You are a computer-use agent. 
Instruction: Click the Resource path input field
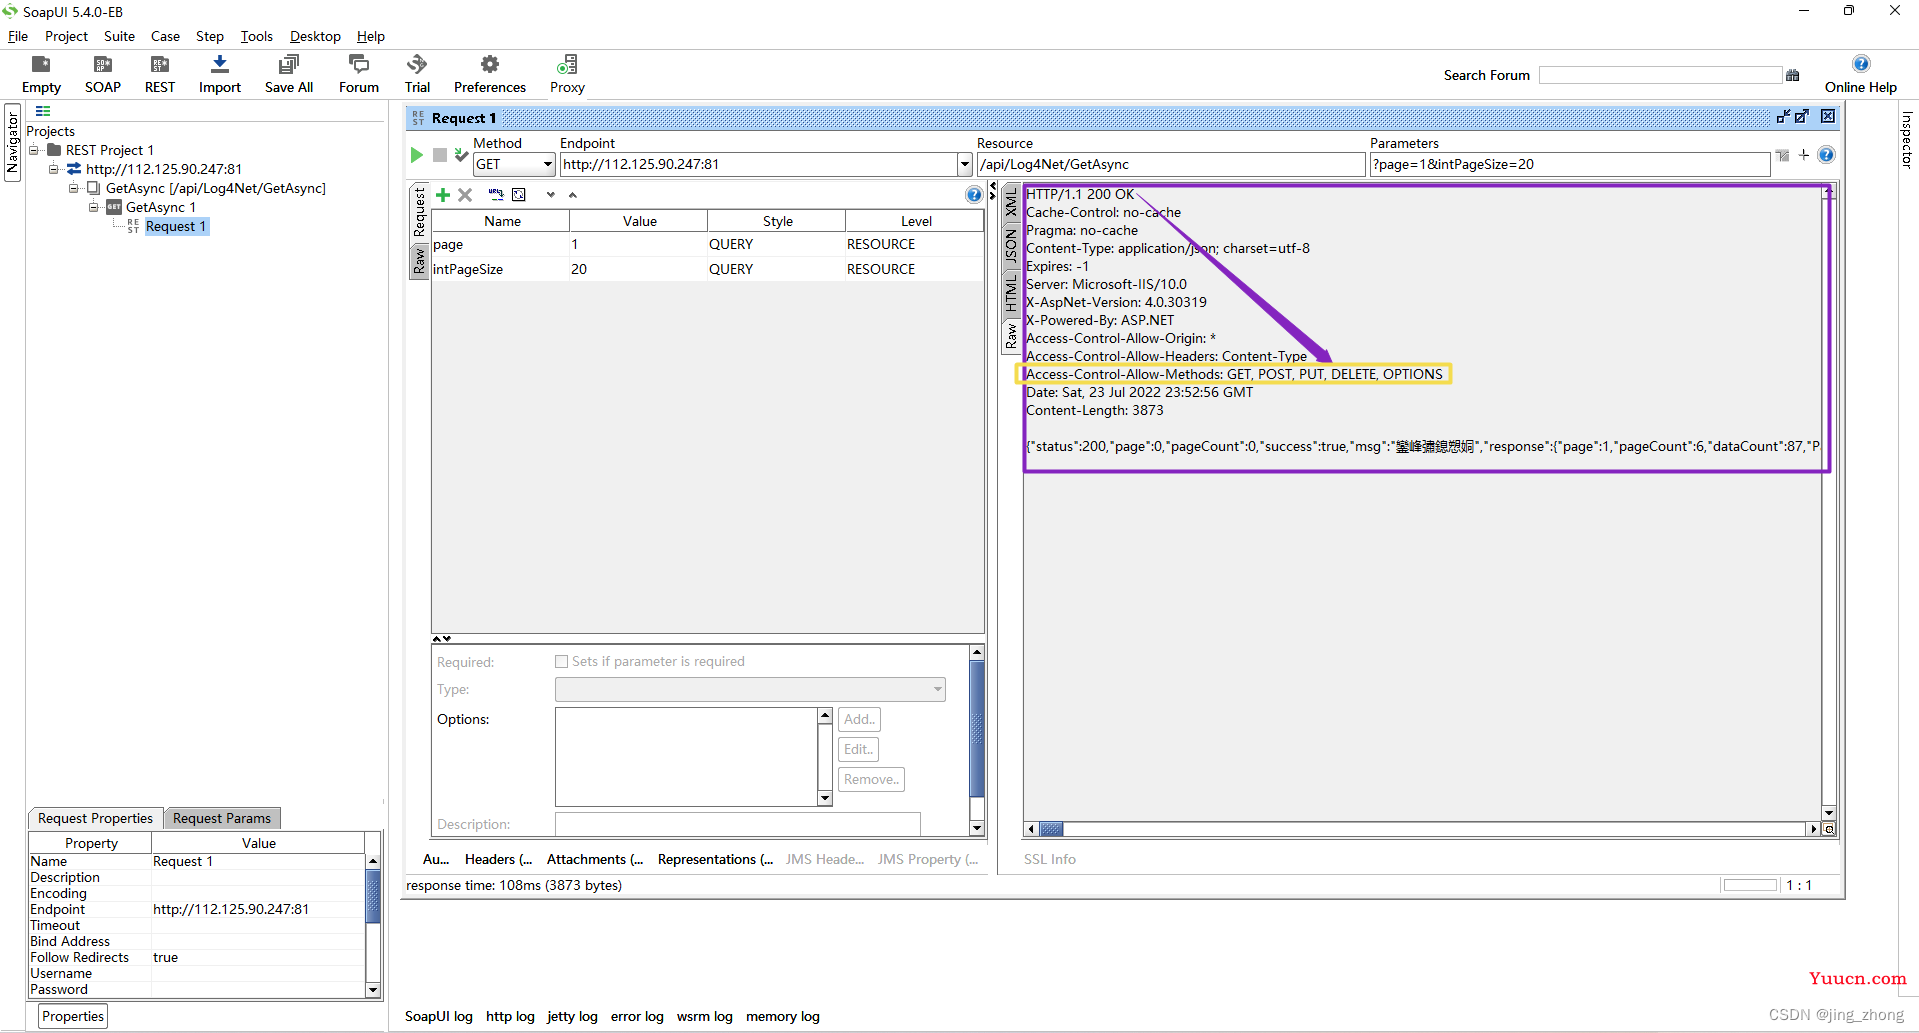click(1171, 165)
